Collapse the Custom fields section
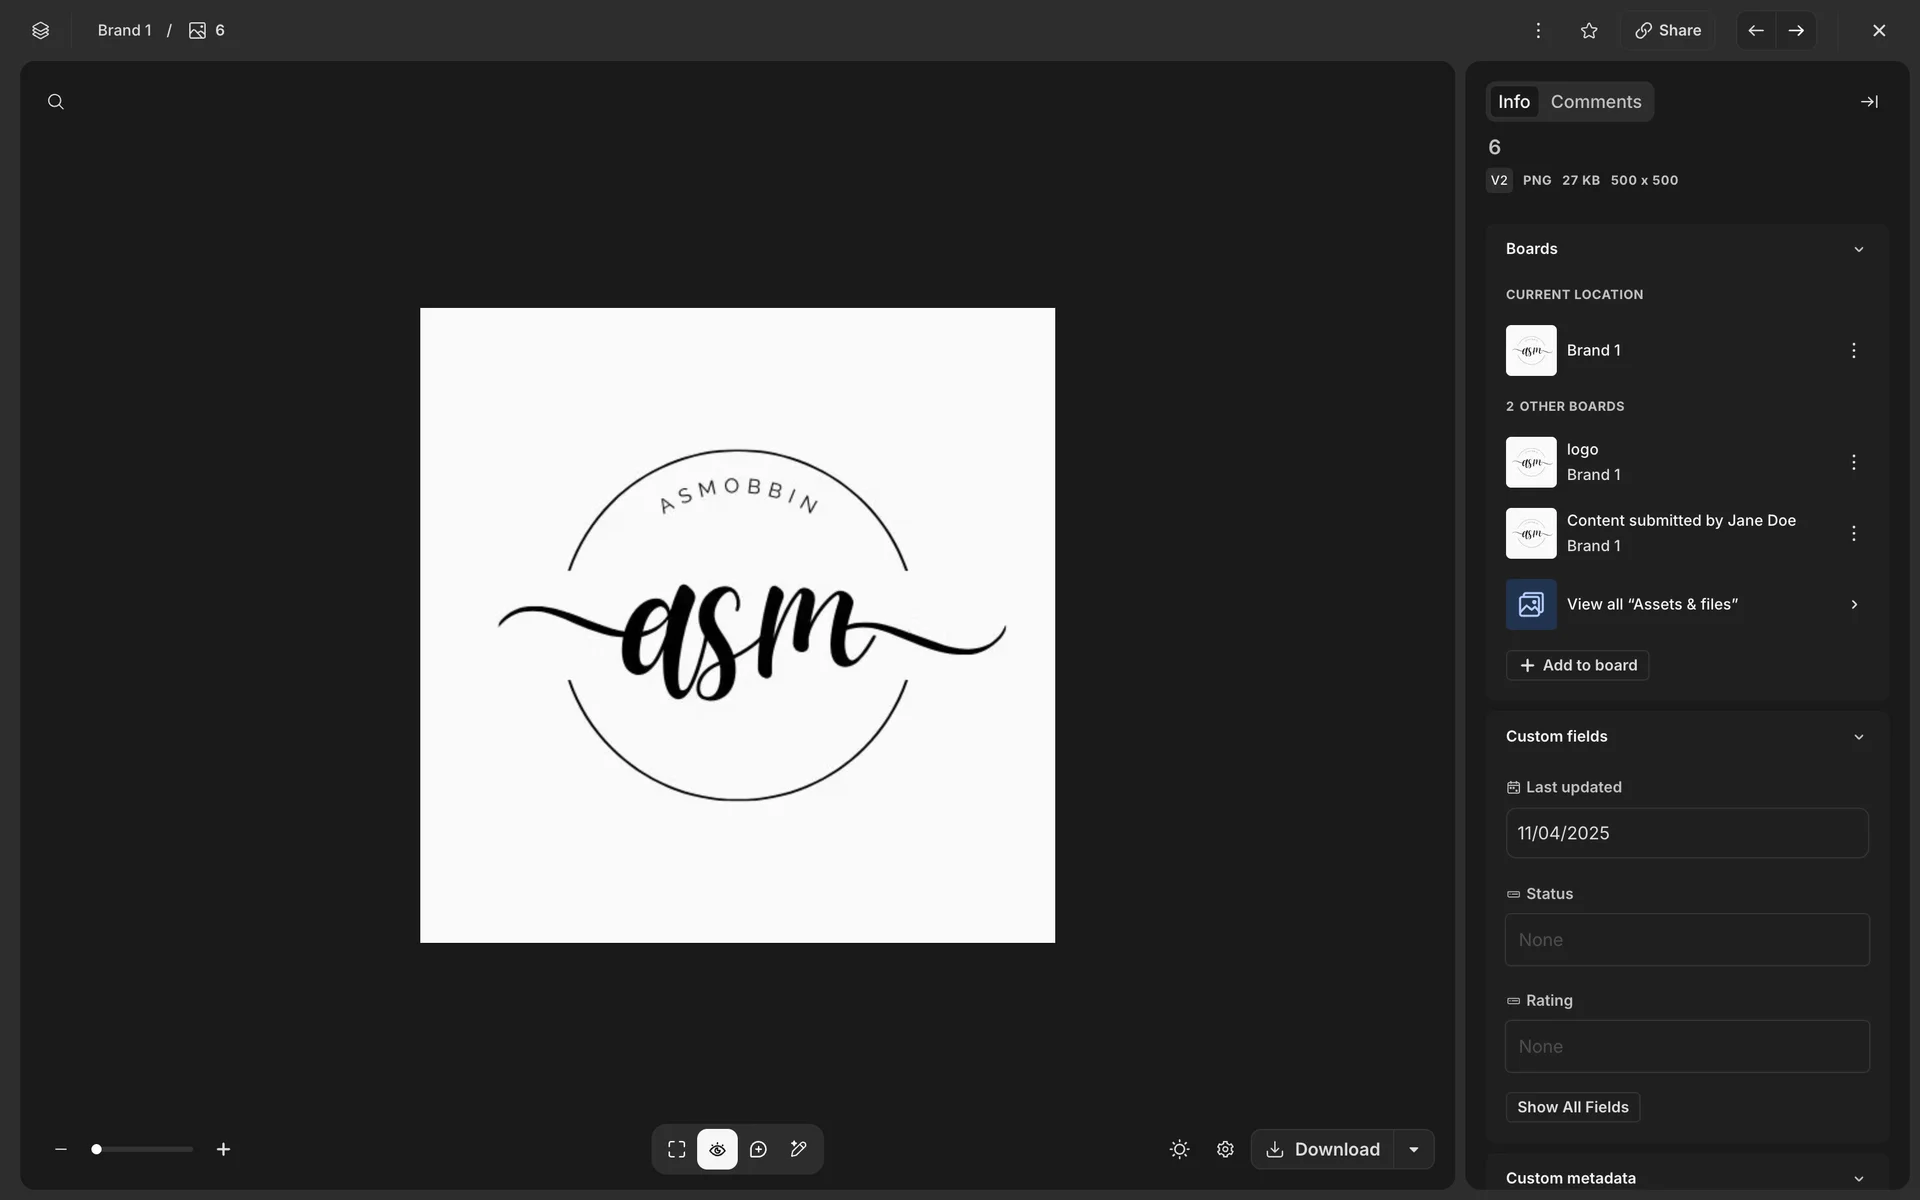This screenshot has width=1920, height=1200. point(1858,737)
